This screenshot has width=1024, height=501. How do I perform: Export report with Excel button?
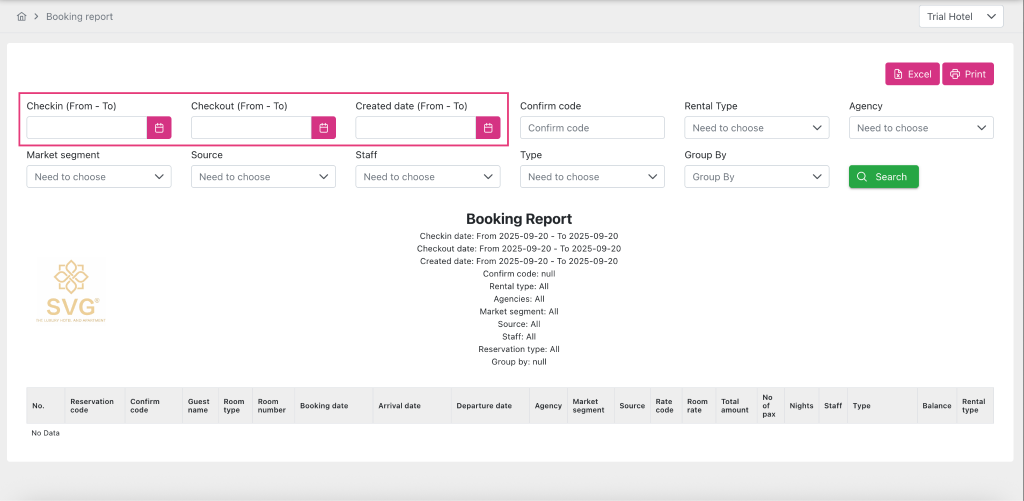[912, 74]
